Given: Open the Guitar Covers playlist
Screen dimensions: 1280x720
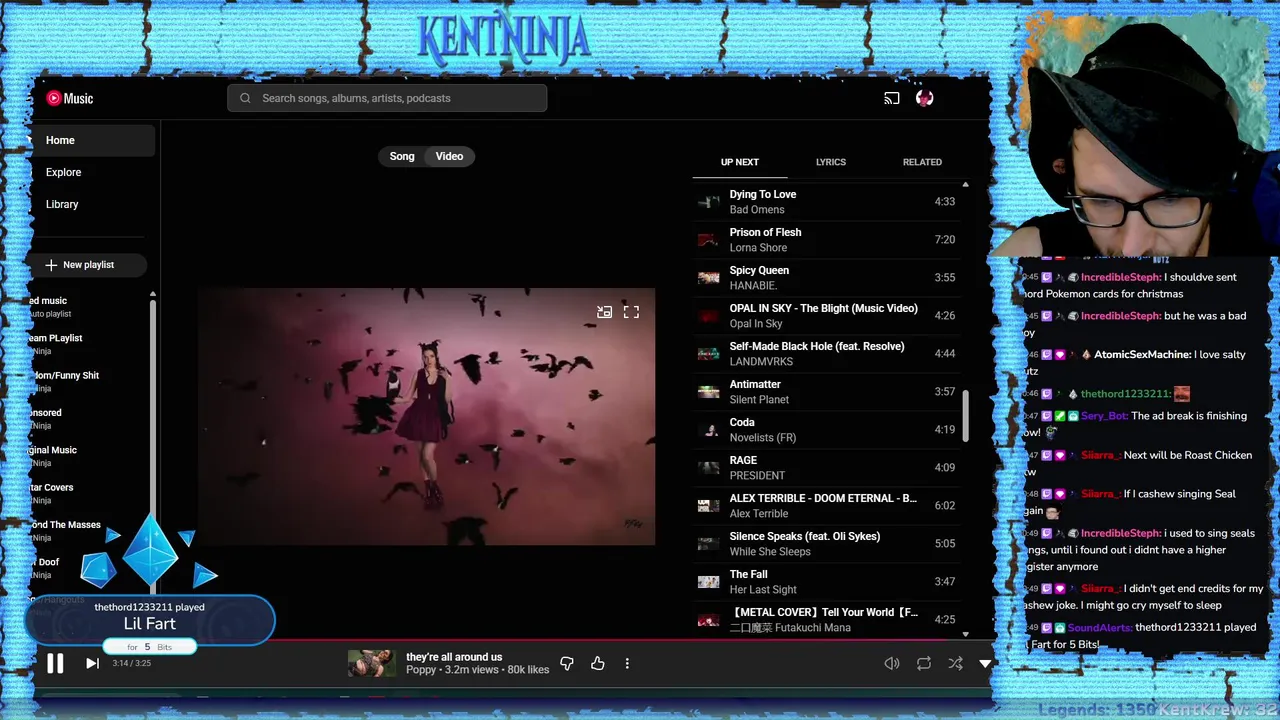Looking at the screenshot, I should [52, 493].
